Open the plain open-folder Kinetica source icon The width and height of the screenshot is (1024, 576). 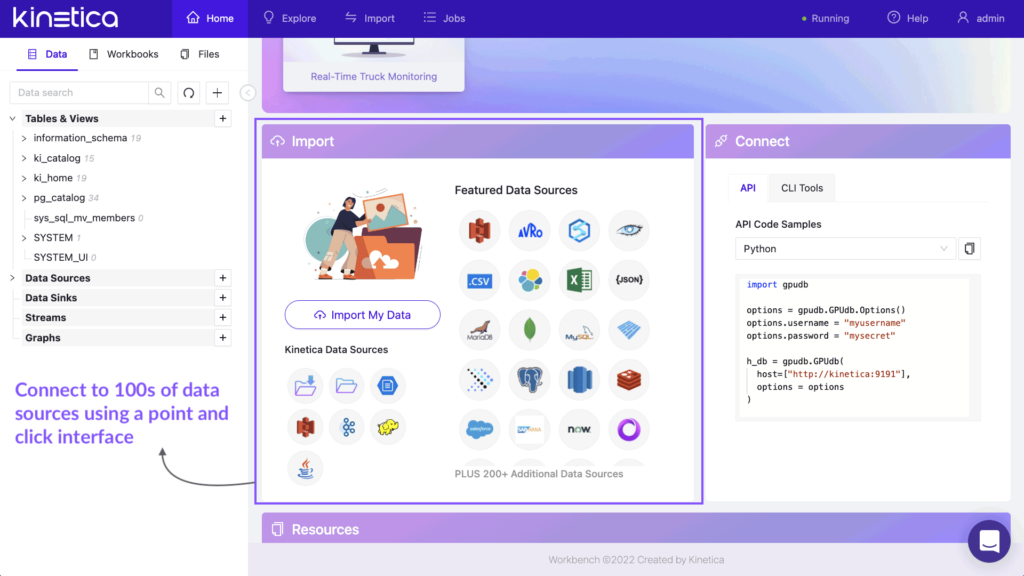coord(346,385)
